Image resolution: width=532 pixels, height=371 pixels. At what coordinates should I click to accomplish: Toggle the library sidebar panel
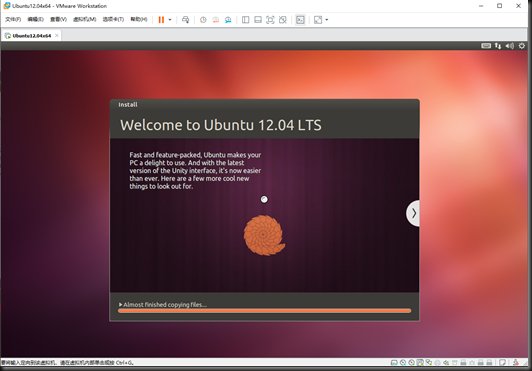tap(245, 20)
